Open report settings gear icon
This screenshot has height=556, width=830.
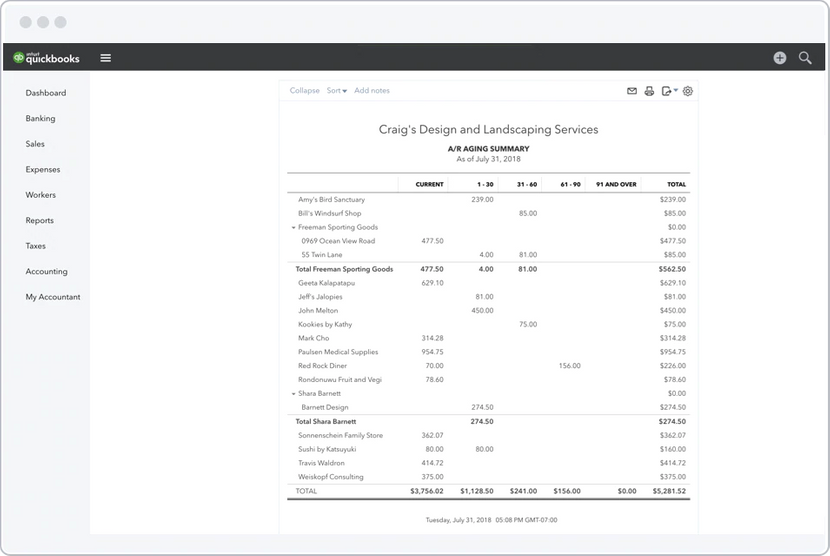pos(688,91)
